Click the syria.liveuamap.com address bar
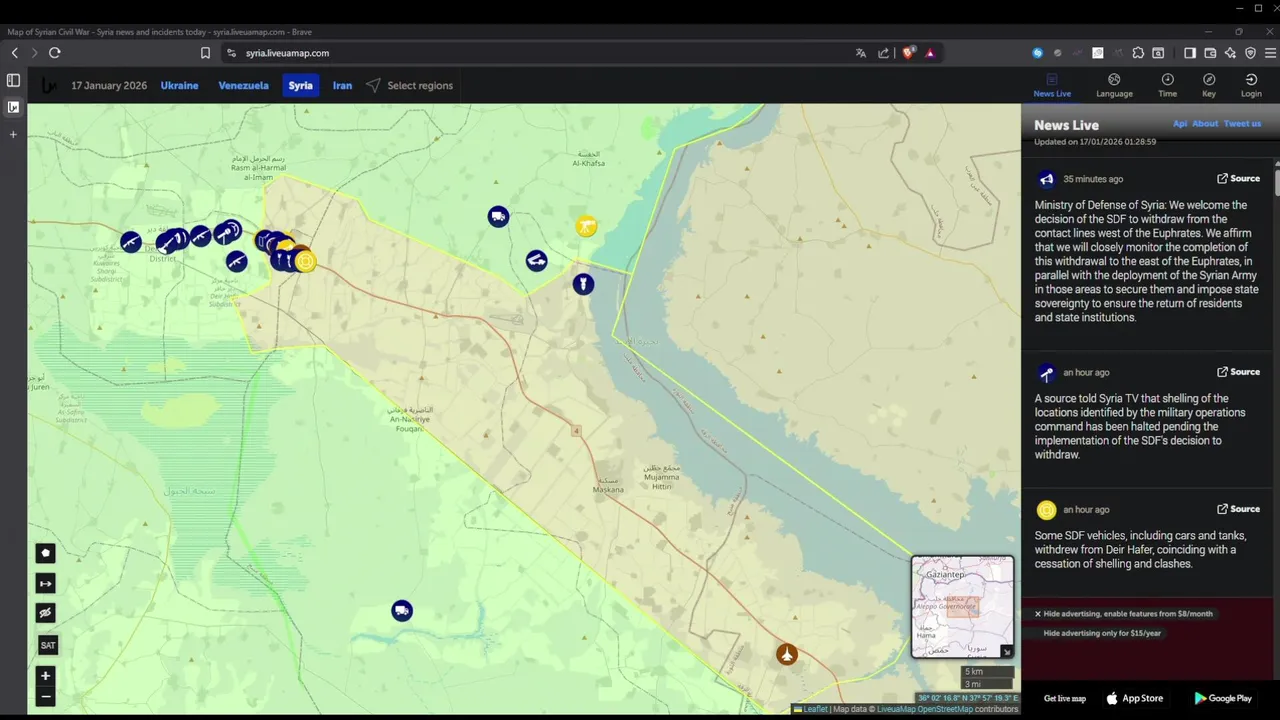Viewport: 1280px width, 720px height. pyautogui.click(x=540, y=53)
